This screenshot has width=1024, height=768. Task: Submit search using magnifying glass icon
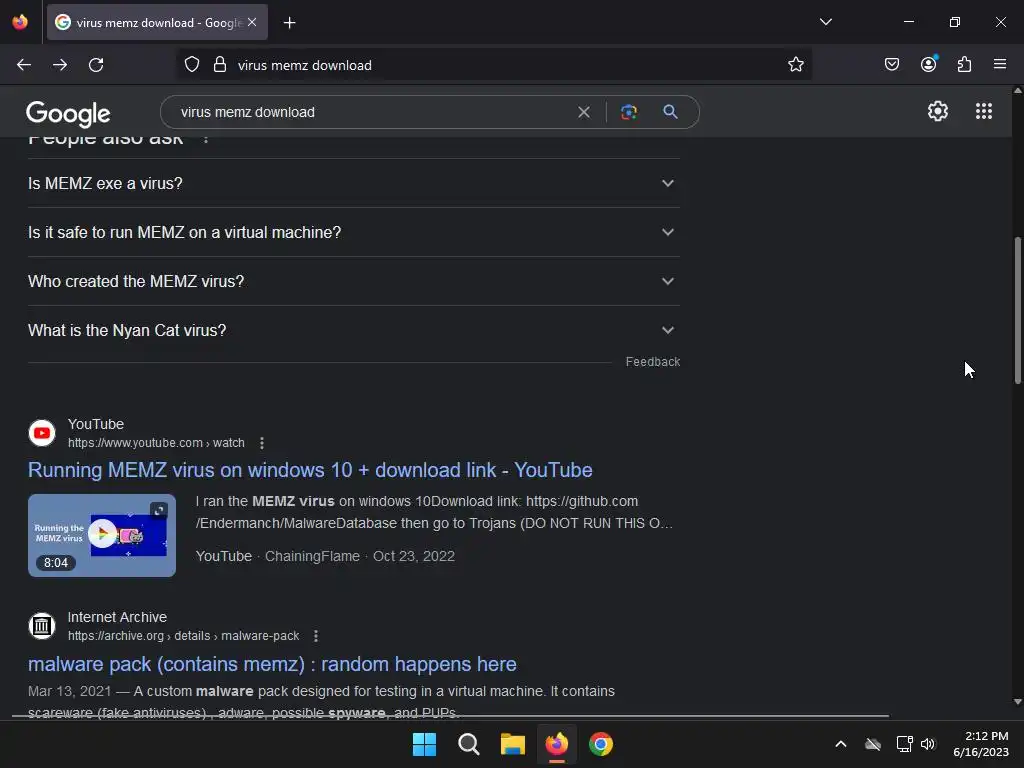pyautogui.click(x=670, y=112)
